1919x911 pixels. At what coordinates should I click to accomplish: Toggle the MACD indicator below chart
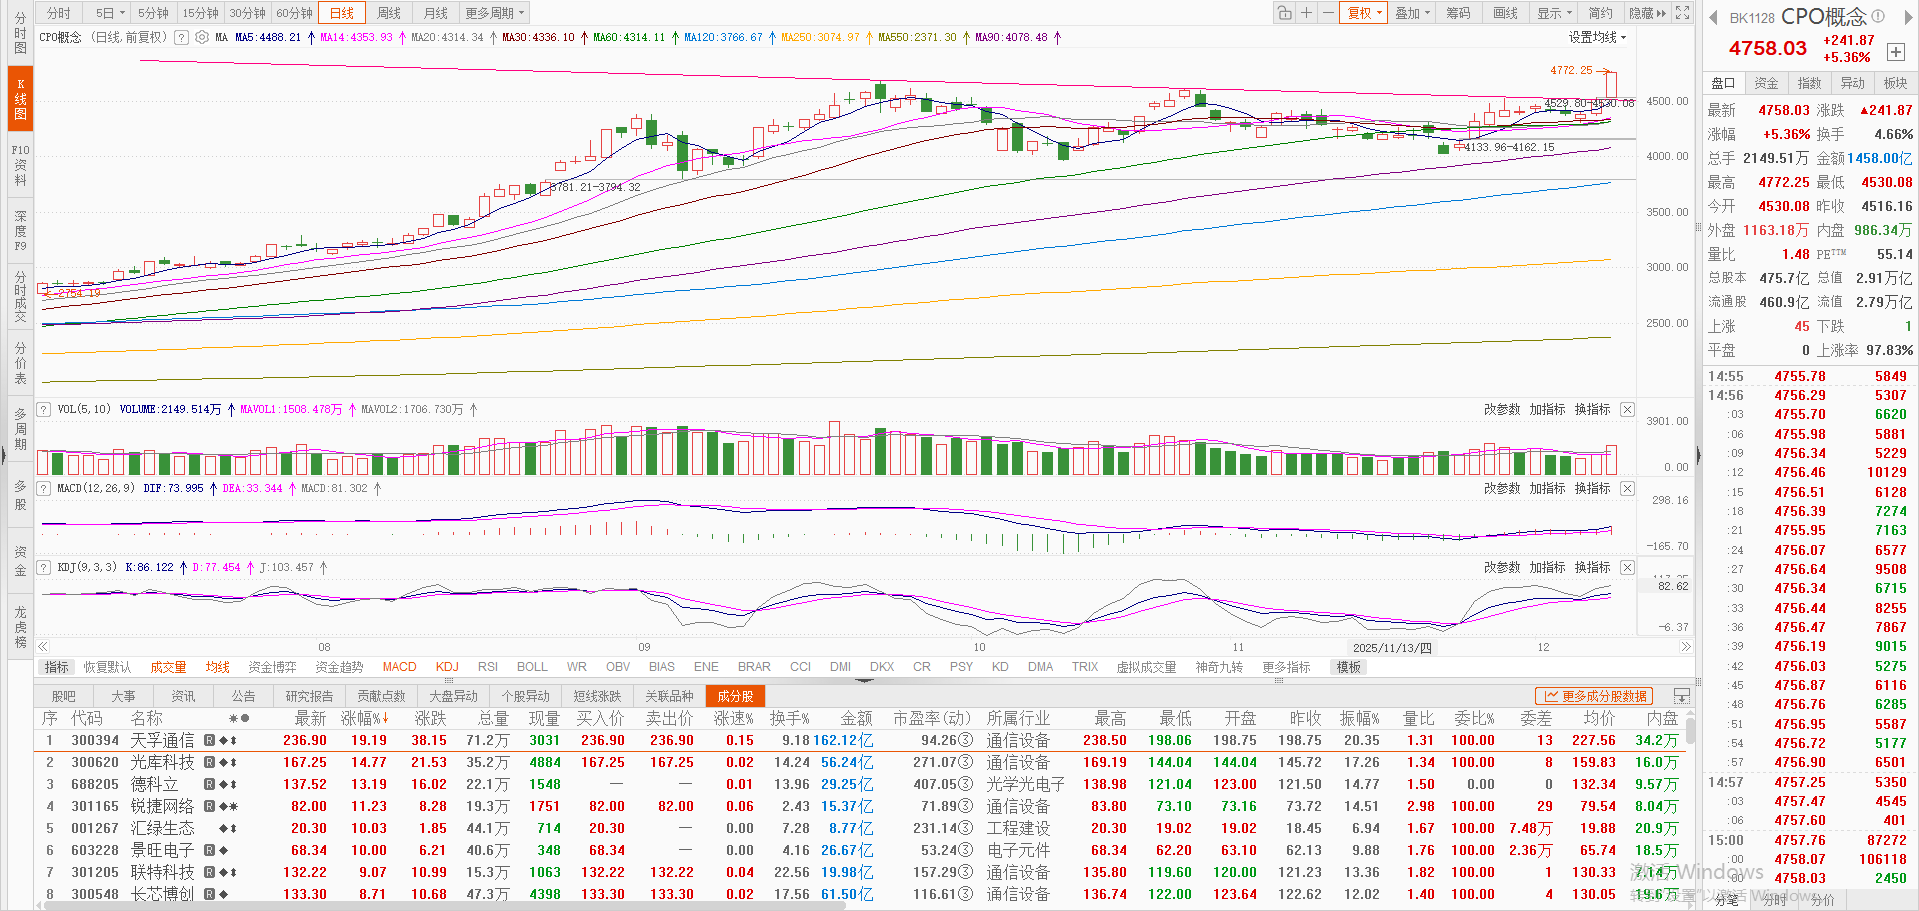pos(399,667)
